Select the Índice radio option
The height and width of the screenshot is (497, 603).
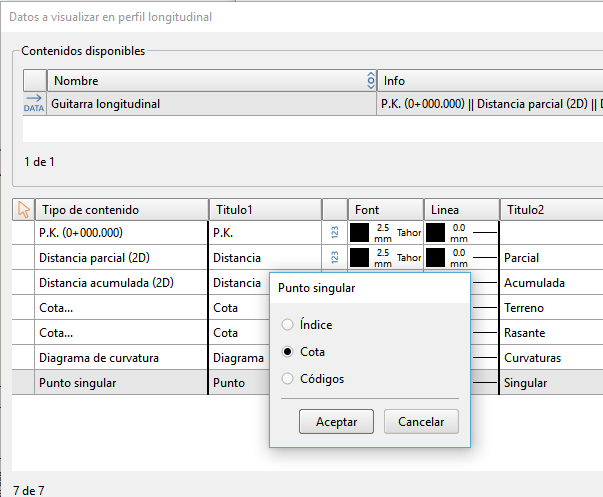287,325
